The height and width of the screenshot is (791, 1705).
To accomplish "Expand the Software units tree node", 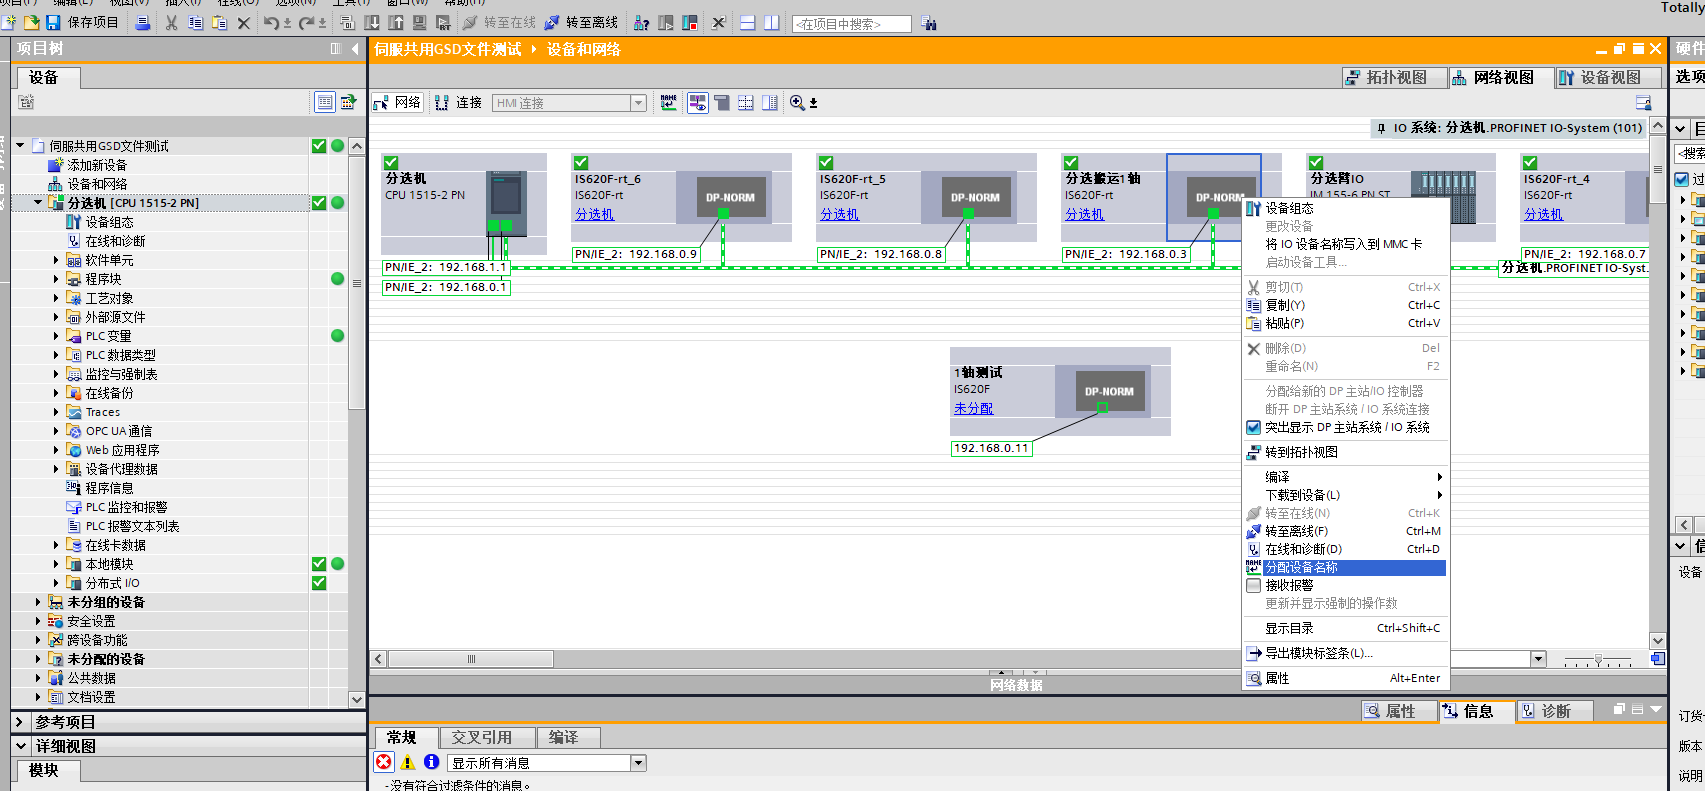I will click(x=56, y=260).
